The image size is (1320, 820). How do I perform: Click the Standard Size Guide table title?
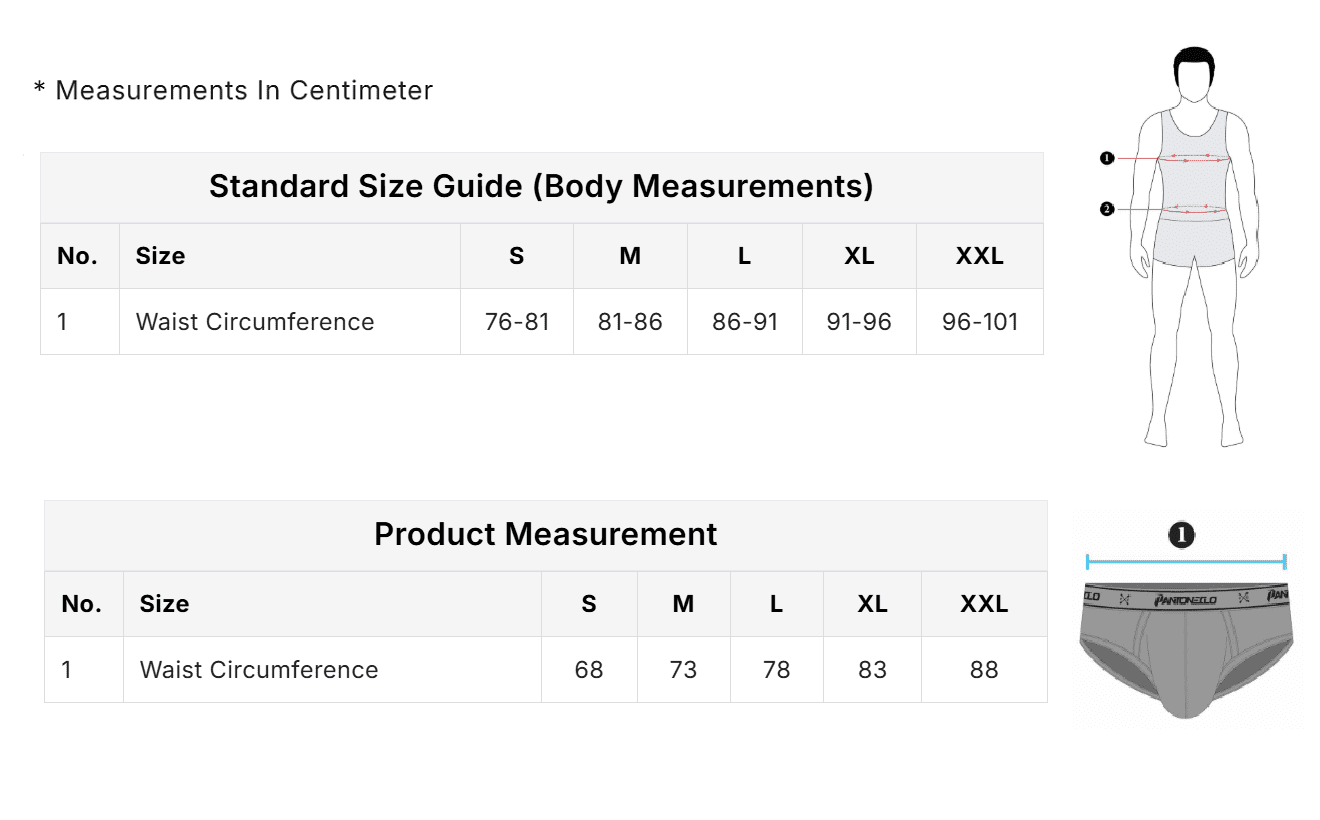(x=541, y=187)
